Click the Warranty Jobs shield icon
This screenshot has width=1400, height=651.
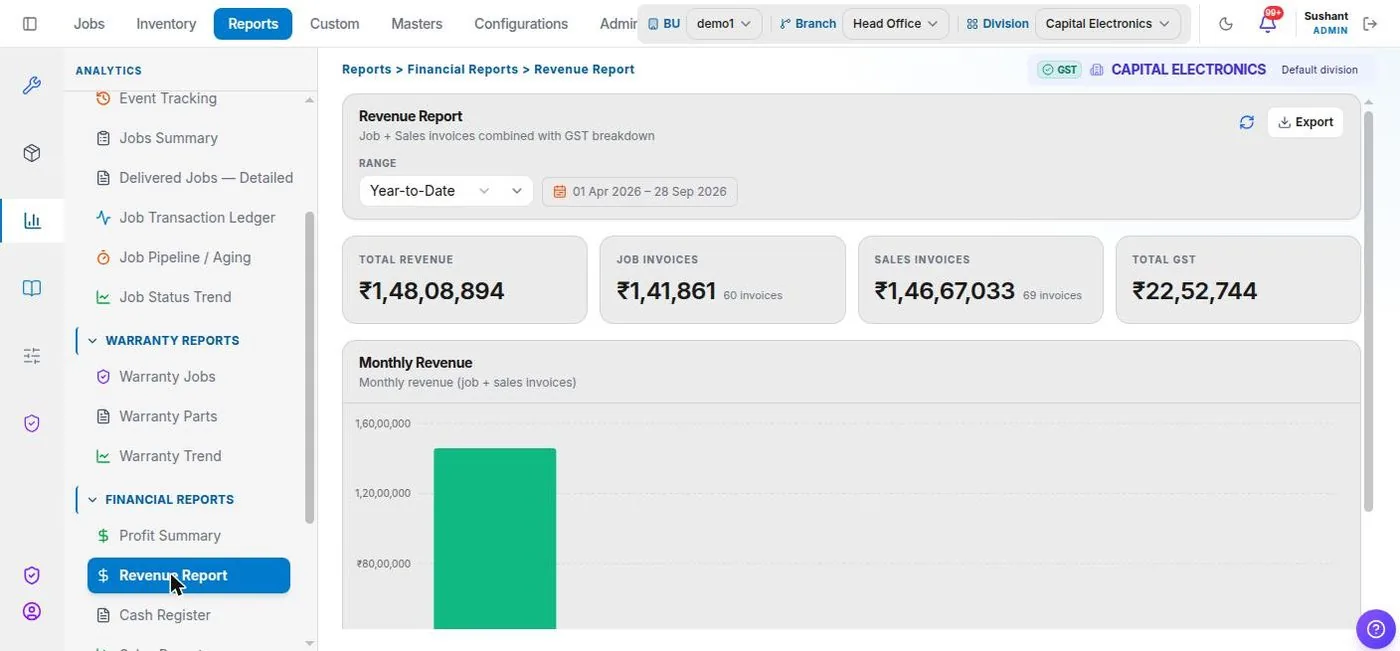103,377
